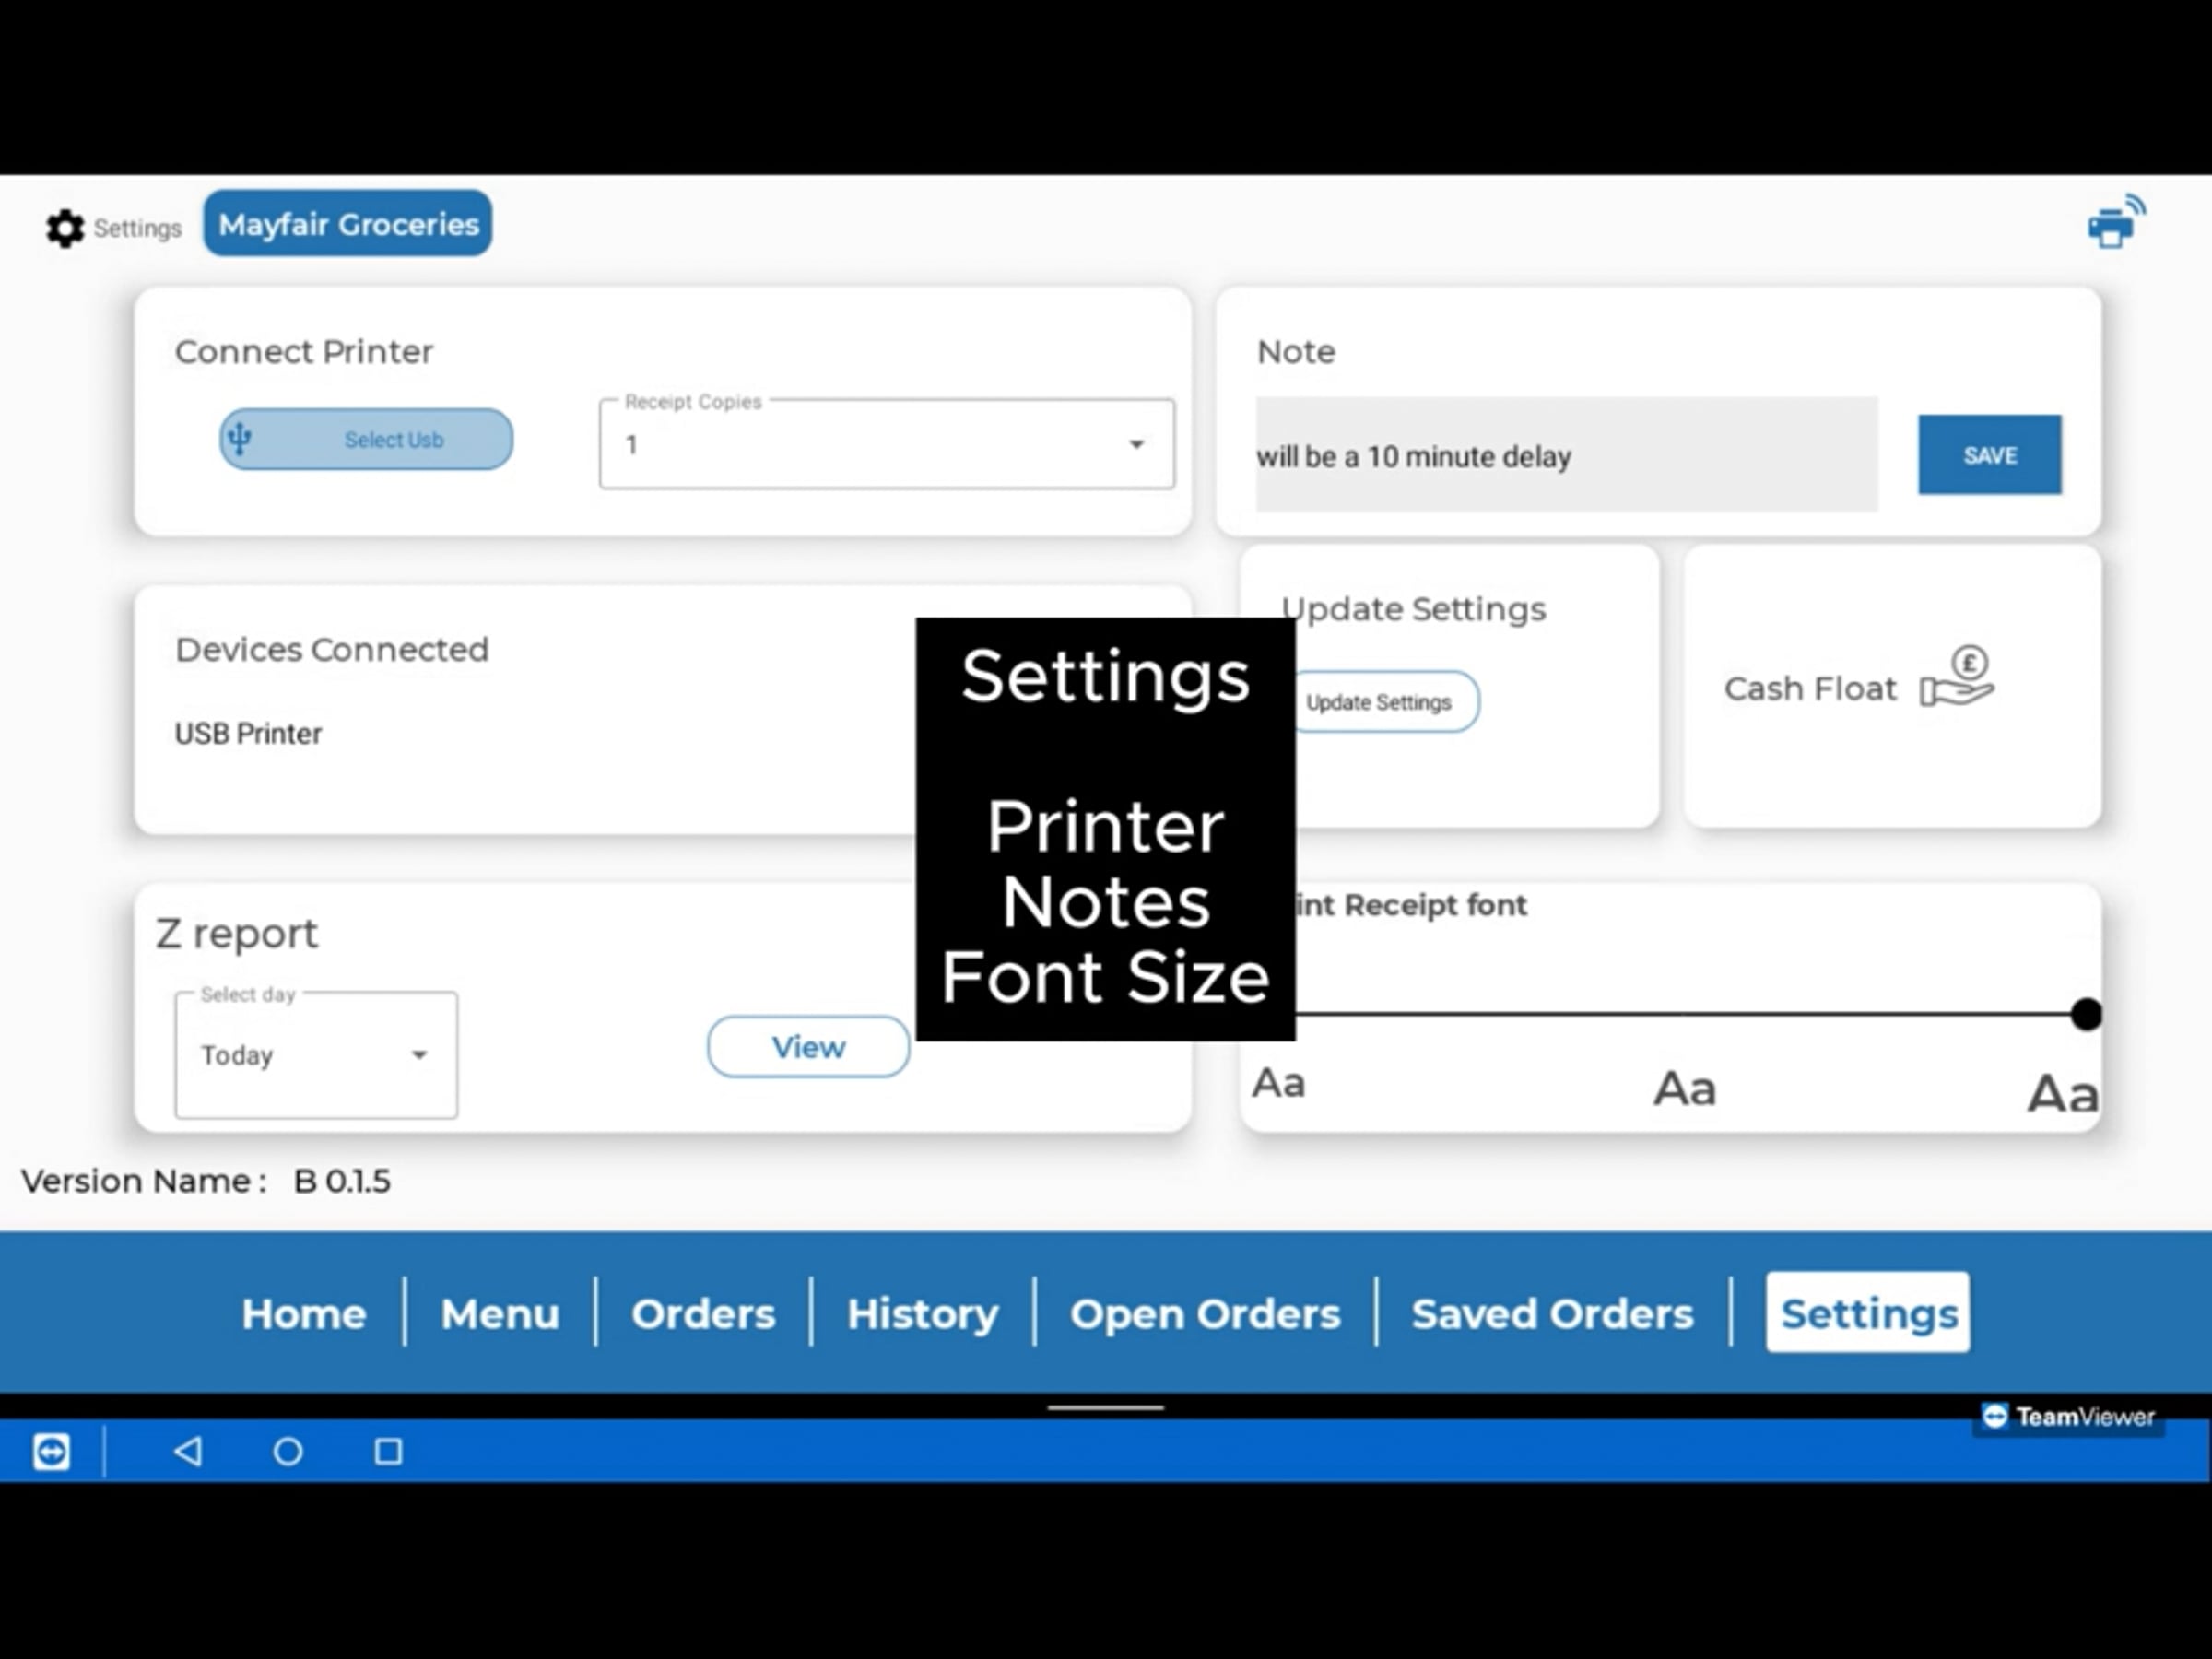Expand the Select day dropdown
Screen dimensions: 2212x1659
[315, 1055]
